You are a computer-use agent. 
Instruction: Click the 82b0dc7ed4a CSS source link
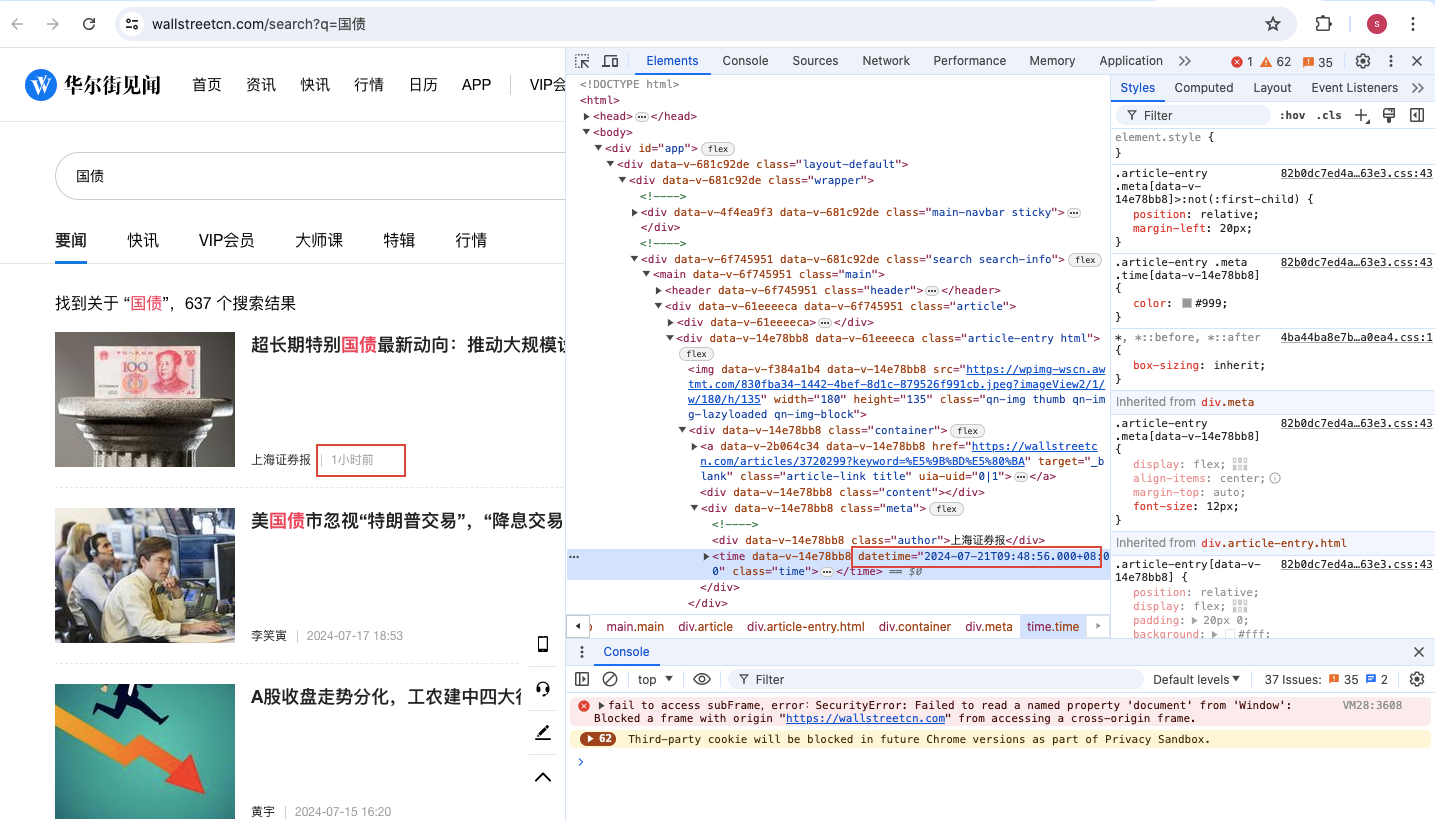[x=1356, y=173]
